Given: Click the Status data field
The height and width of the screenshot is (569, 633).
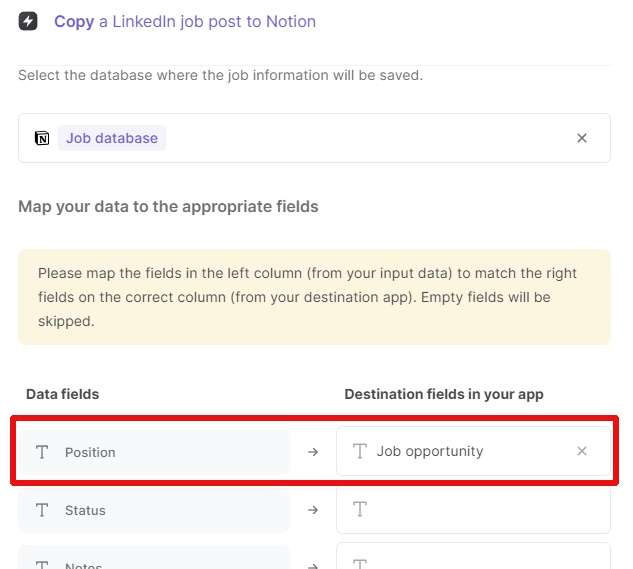Looking at the screenshot, I should 154,510.
